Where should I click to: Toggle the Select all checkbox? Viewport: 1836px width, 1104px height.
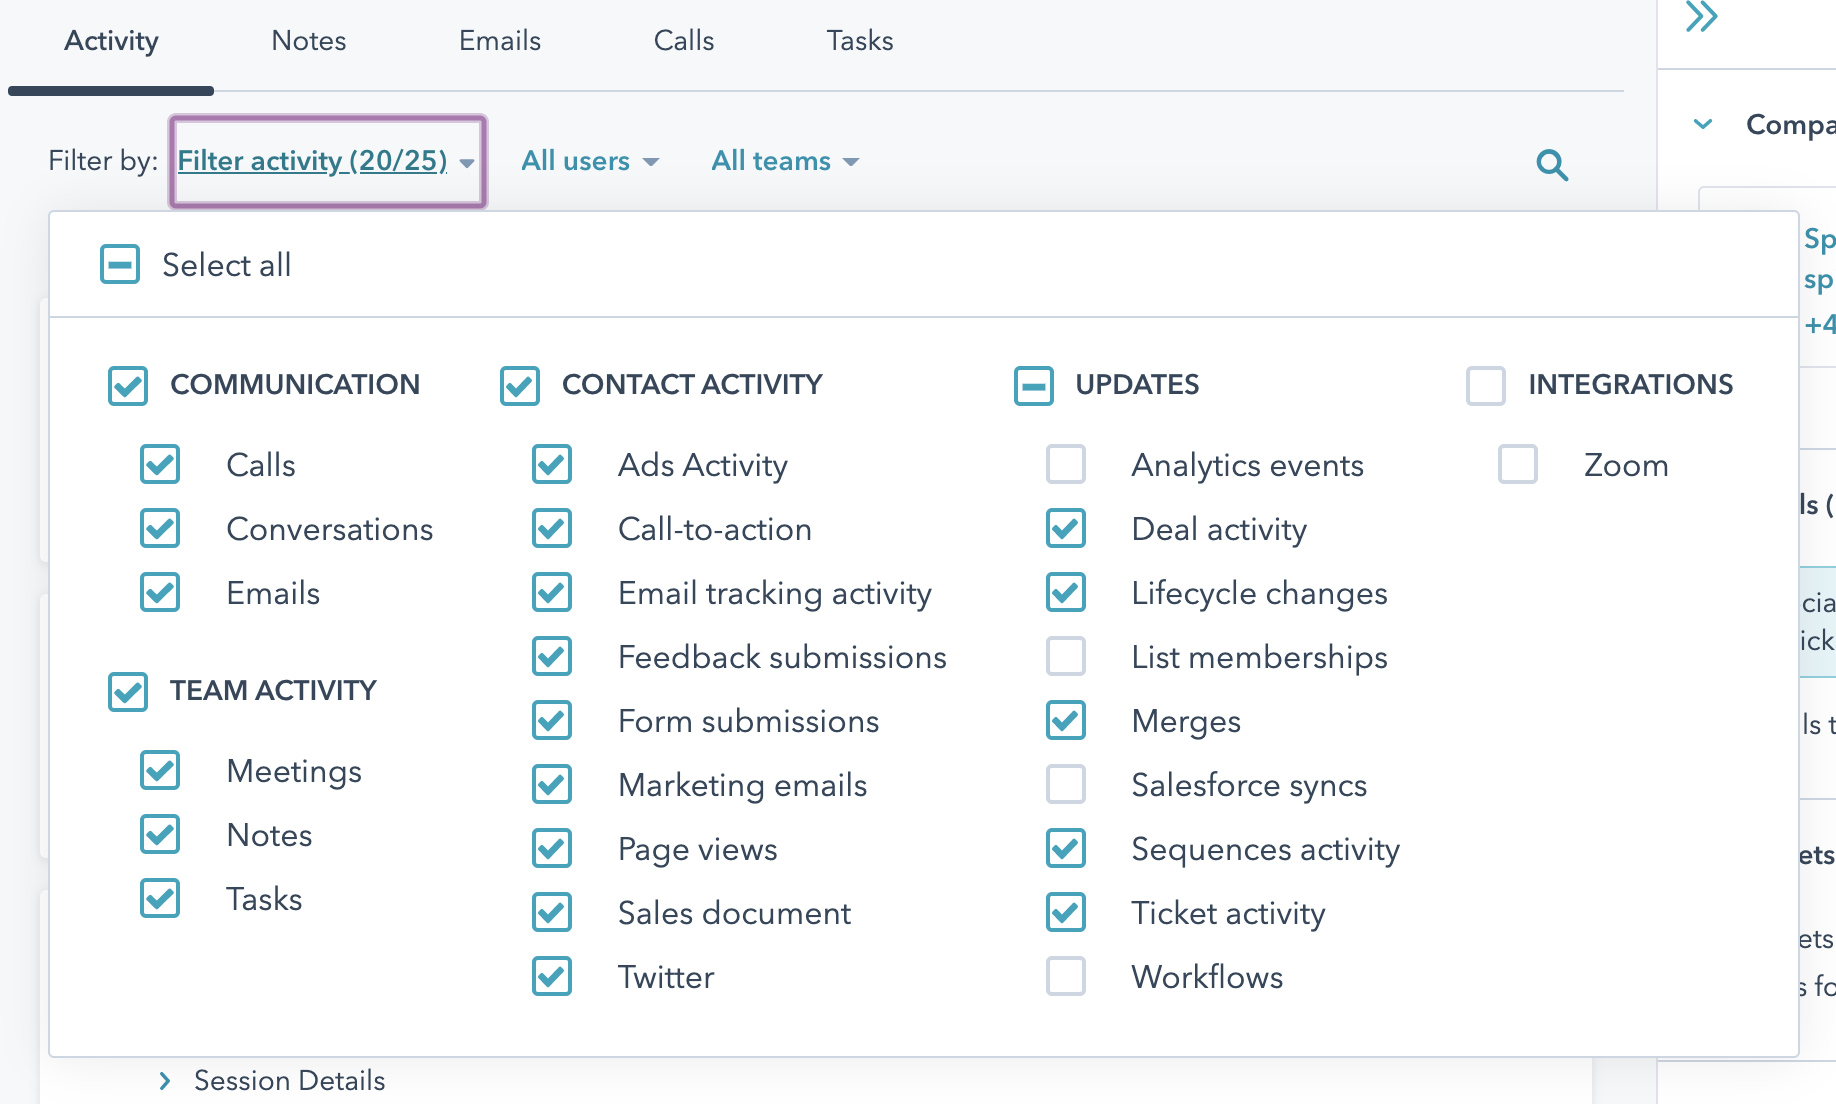point(120,265)
